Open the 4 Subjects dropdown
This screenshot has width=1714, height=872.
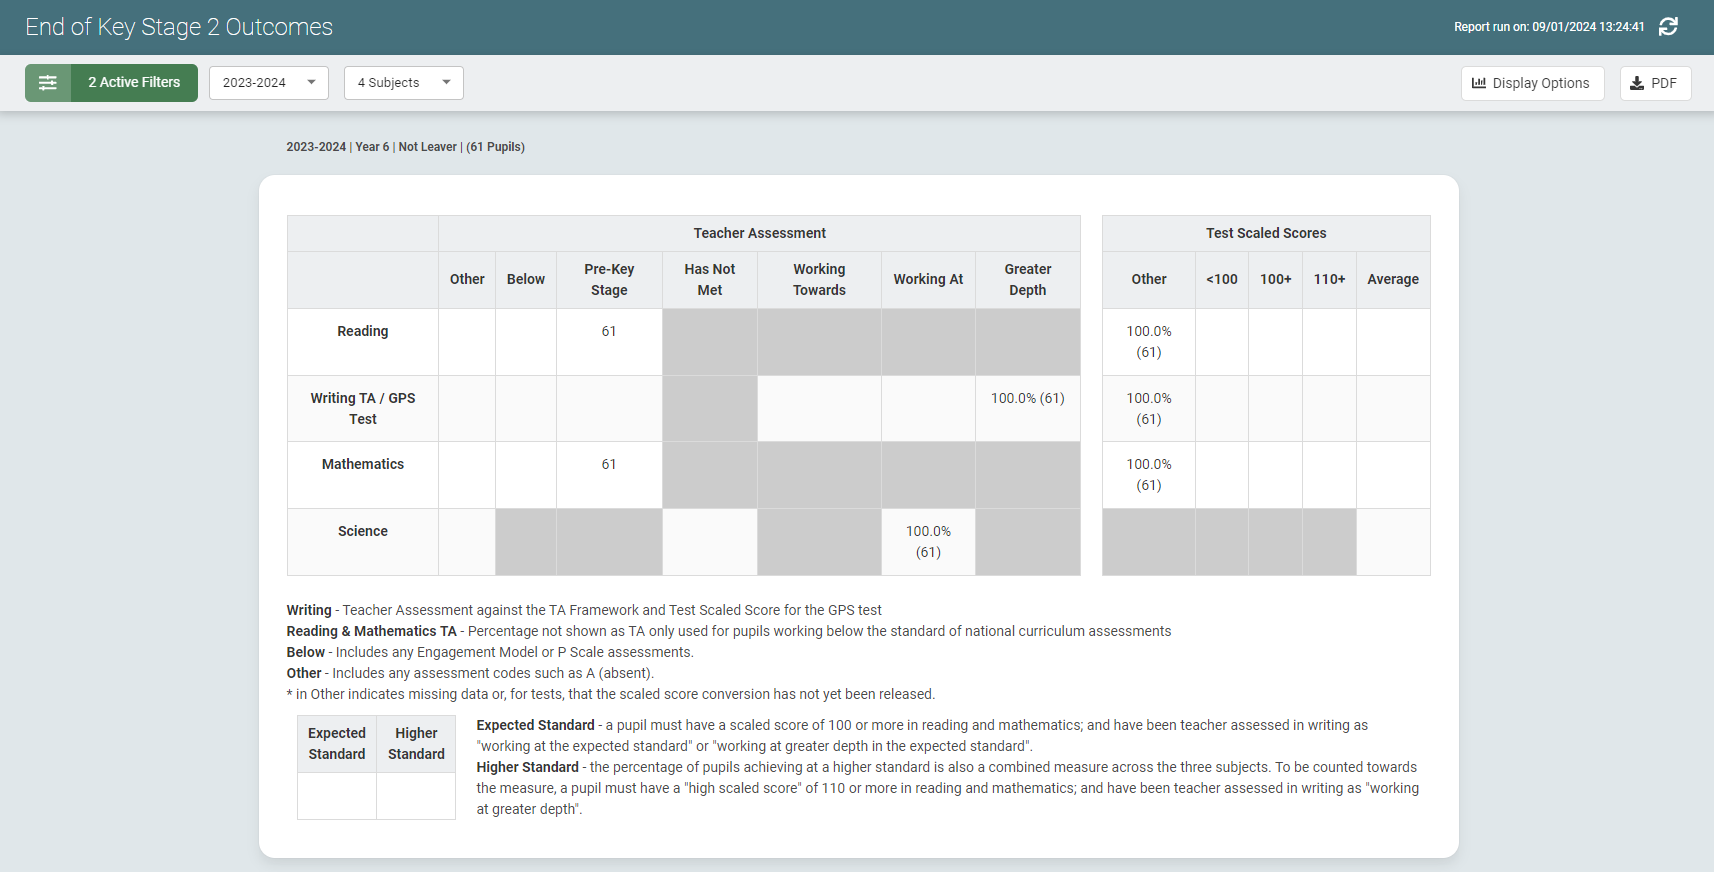coord(403,83)
